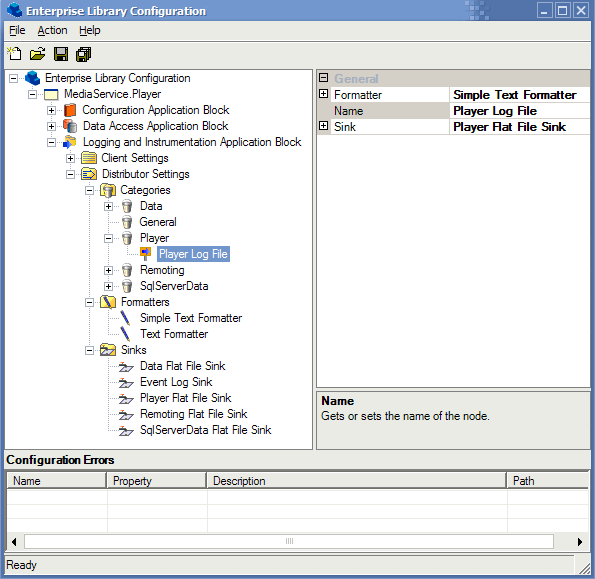
Task: Click the Open Application folder icon
Action: point(38,54)
